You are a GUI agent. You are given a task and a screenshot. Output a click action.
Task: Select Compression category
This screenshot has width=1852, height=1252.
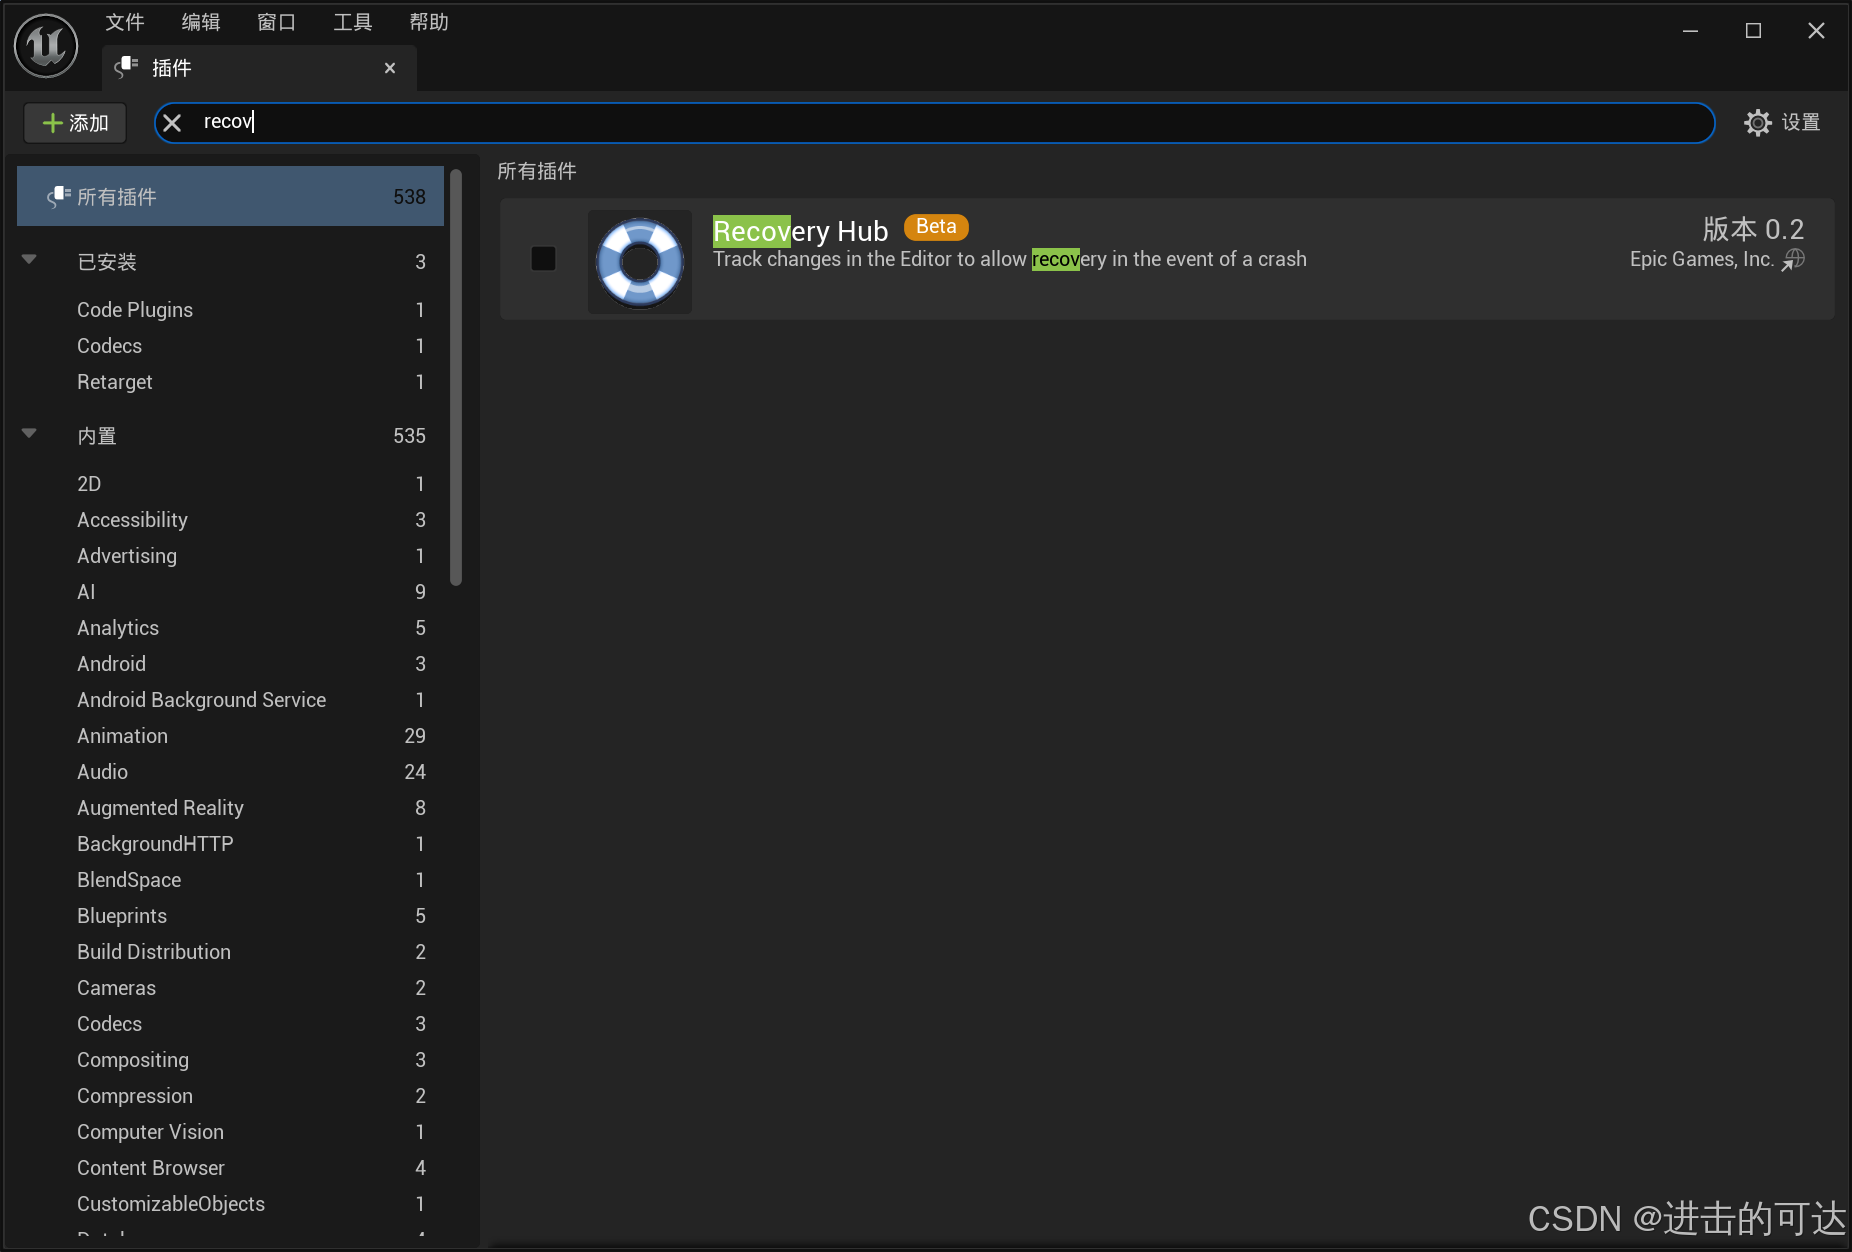(231, 1096)
